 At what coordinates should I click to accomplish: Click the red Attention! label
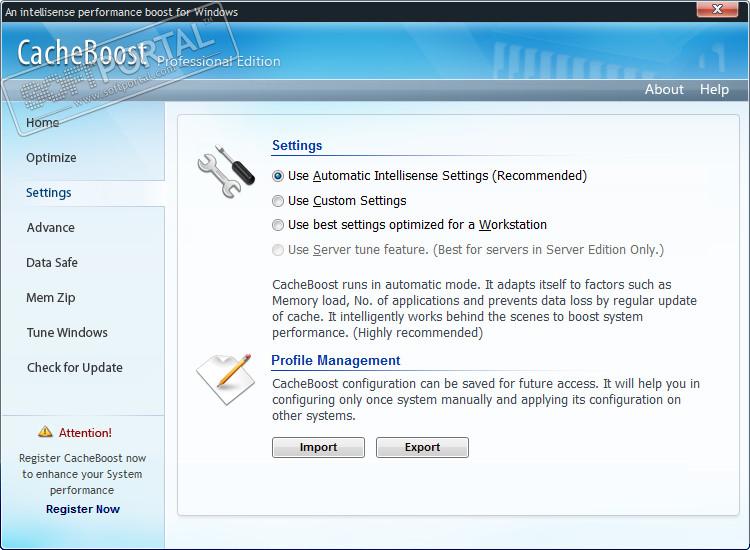(85, 433)
